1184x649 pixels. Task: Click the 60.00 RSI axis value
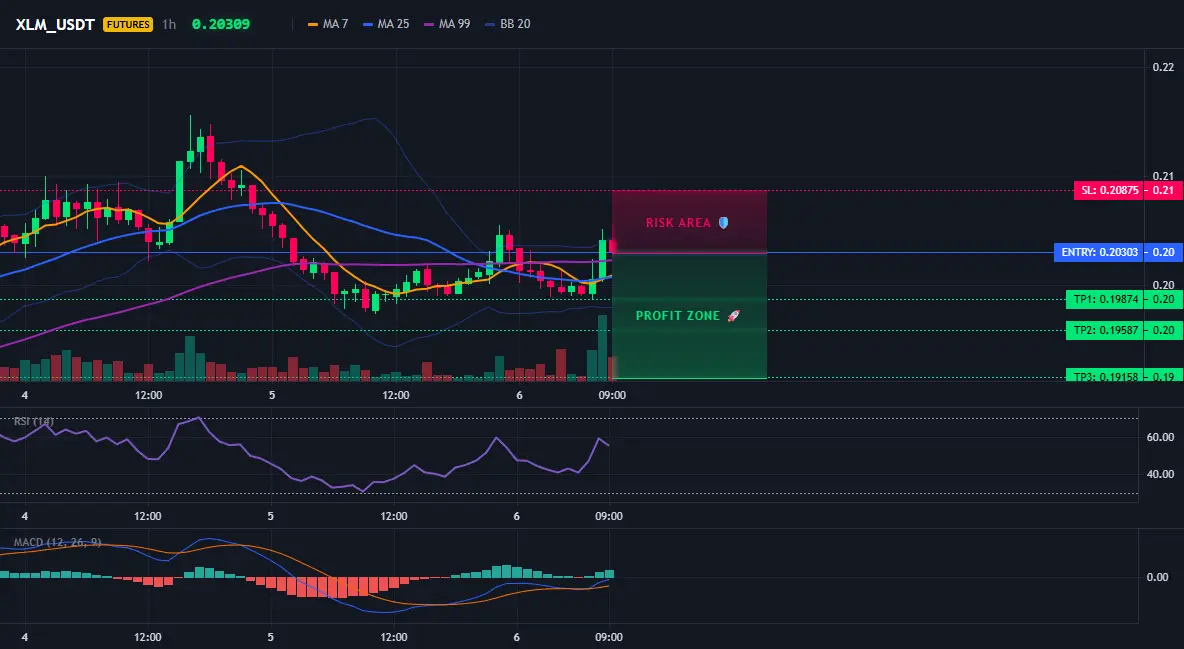(1161, 437)
